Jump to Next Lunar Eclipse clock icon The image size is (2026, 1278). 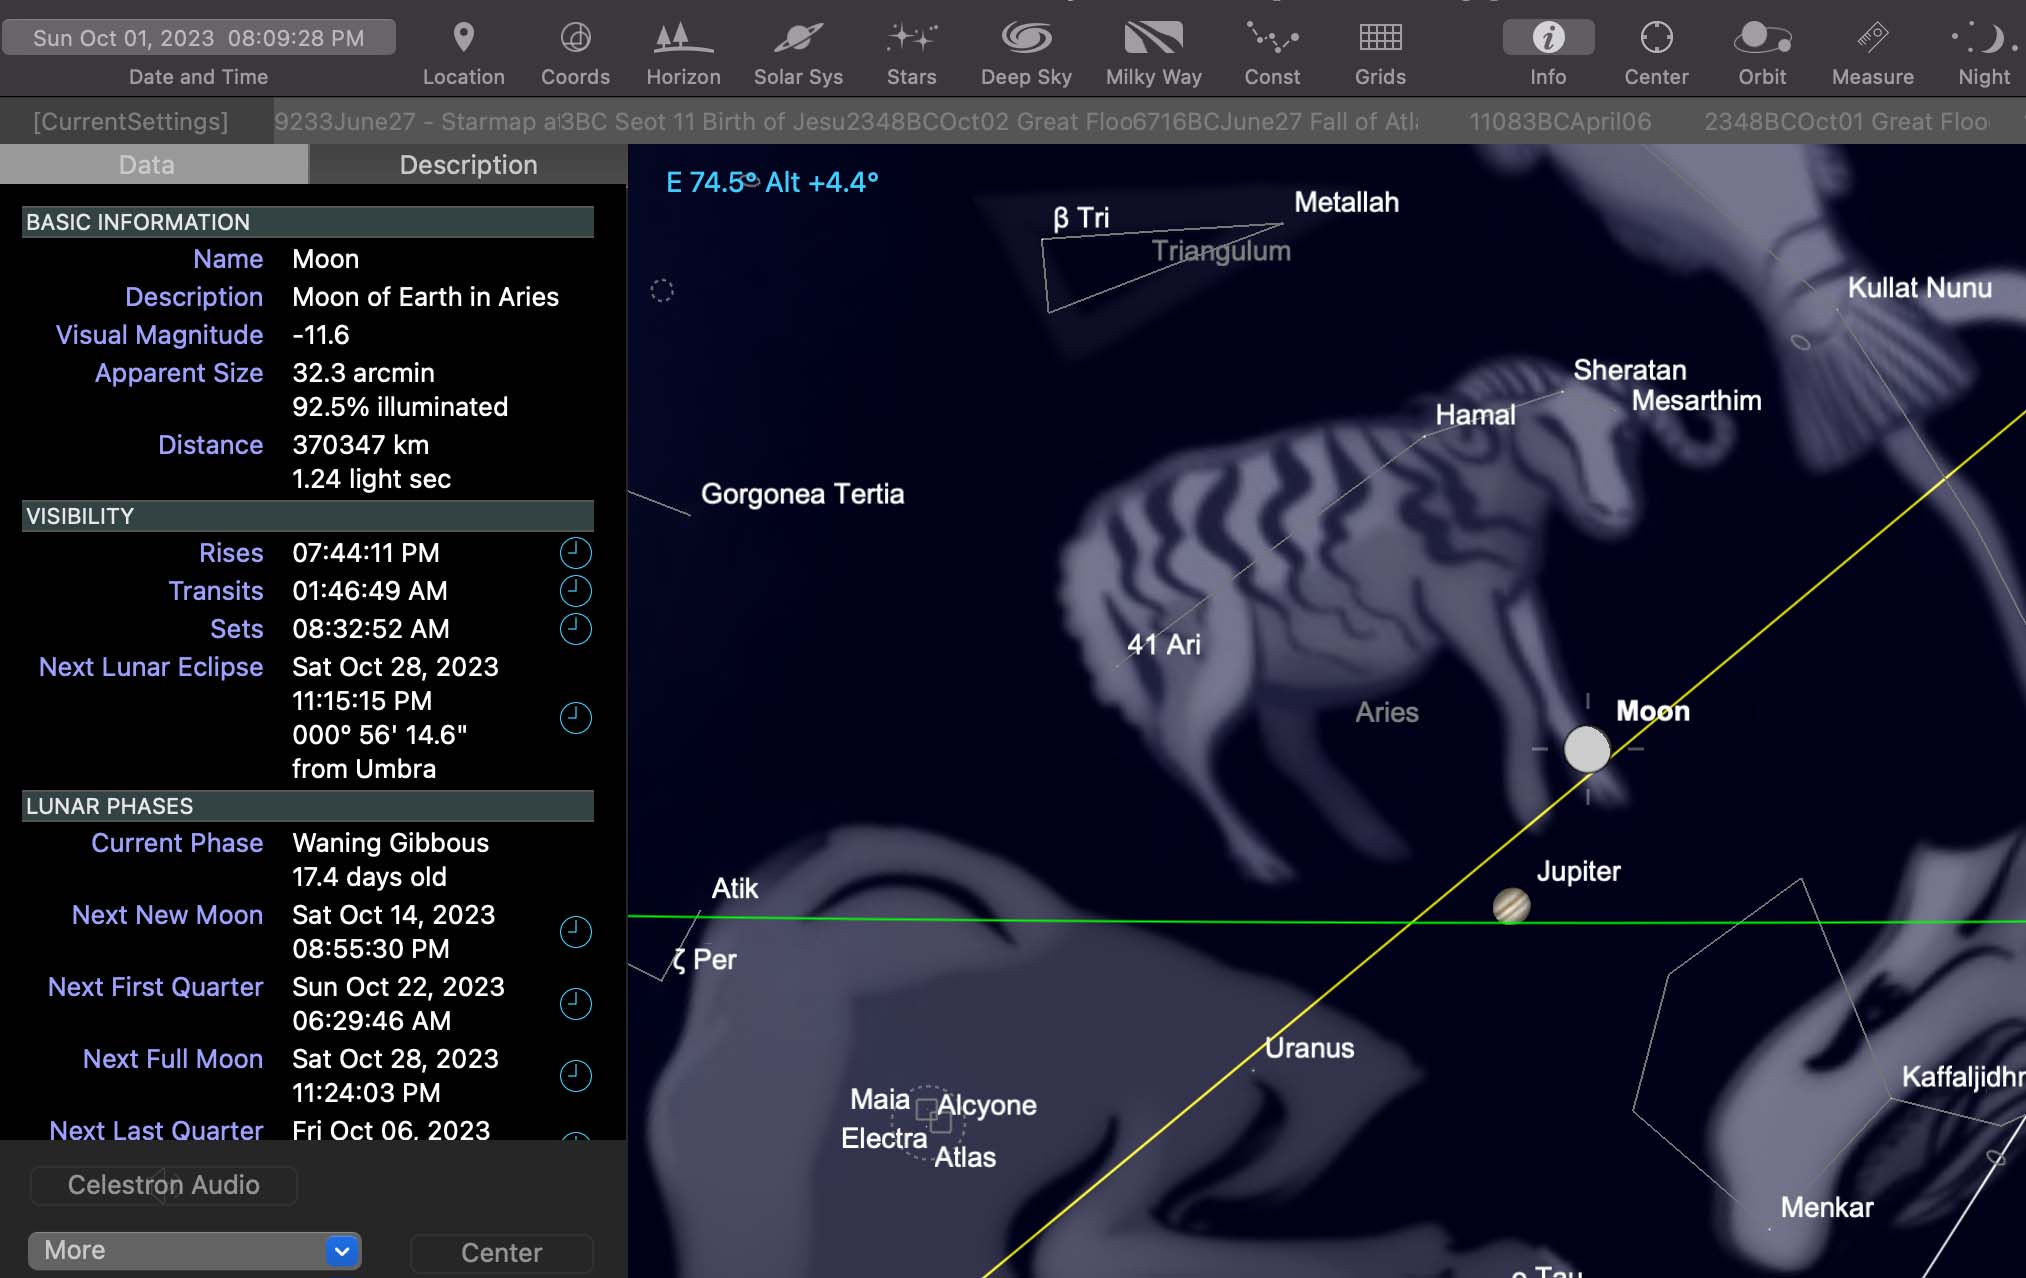[x=575, y=718]
